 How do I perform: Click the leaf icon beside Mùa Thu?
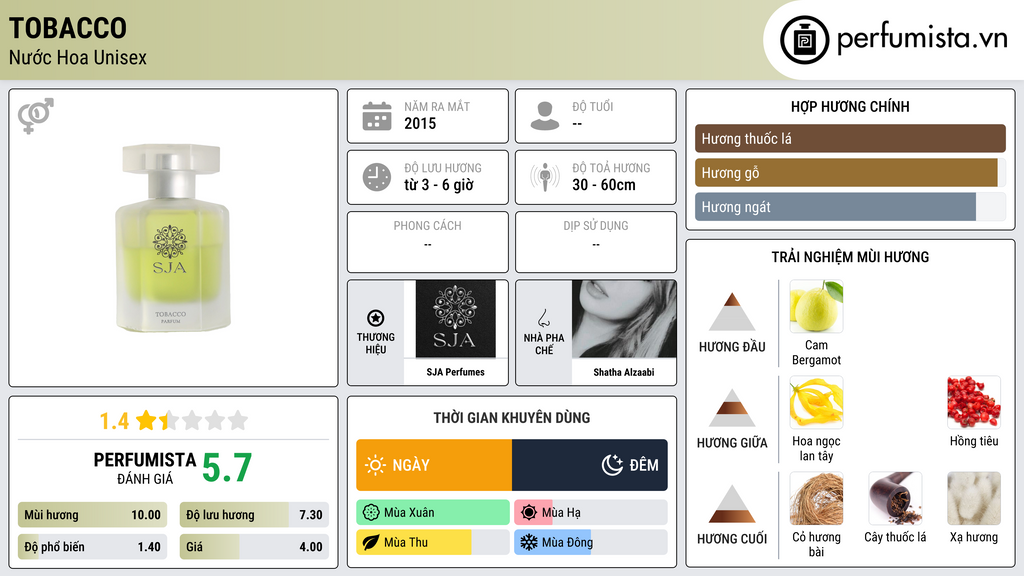pyautogui.click(x=371, y=542)
